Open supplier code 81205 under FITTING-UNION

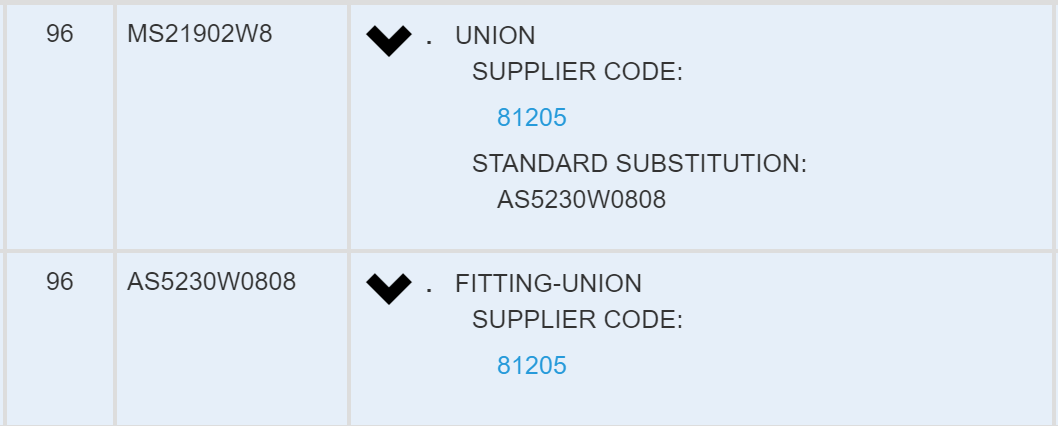click(x=531, y=366)
